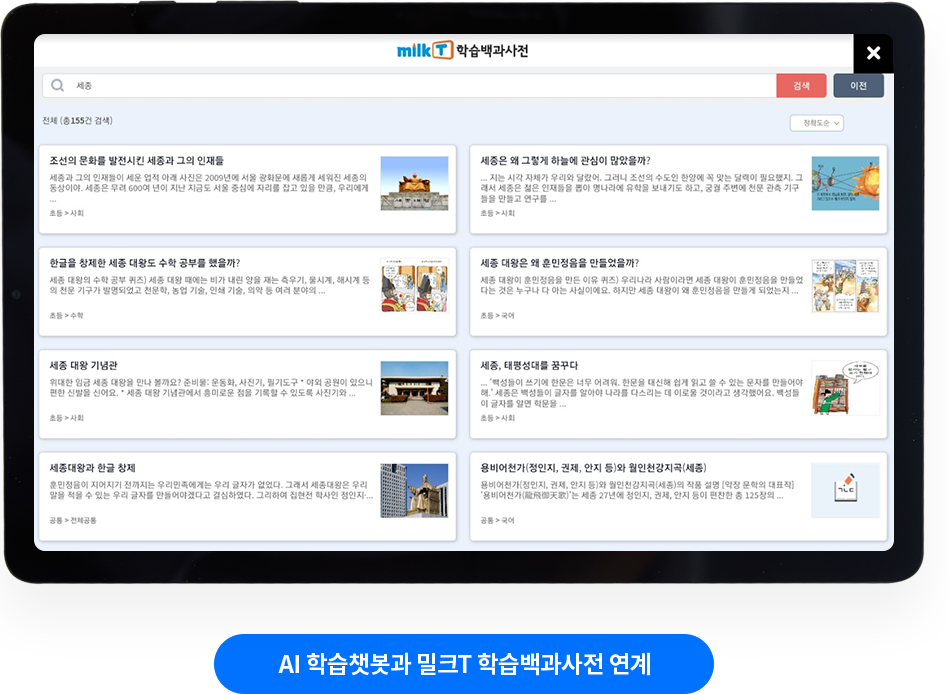Open King Sejong statue thumbnail
The width and height of the screenshot is (948, 694).
[x=414, y=183]
